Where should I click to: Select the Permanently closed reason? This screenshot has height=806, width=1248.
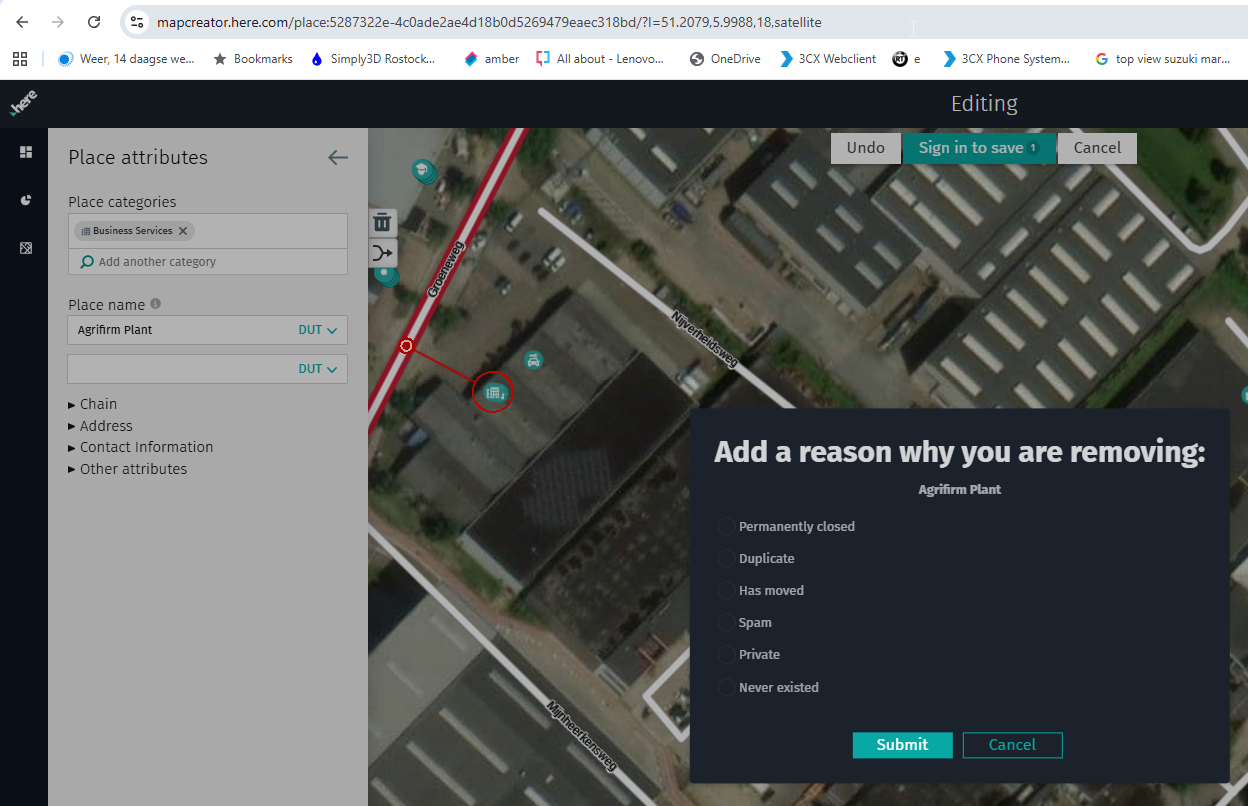coord(727,527)
